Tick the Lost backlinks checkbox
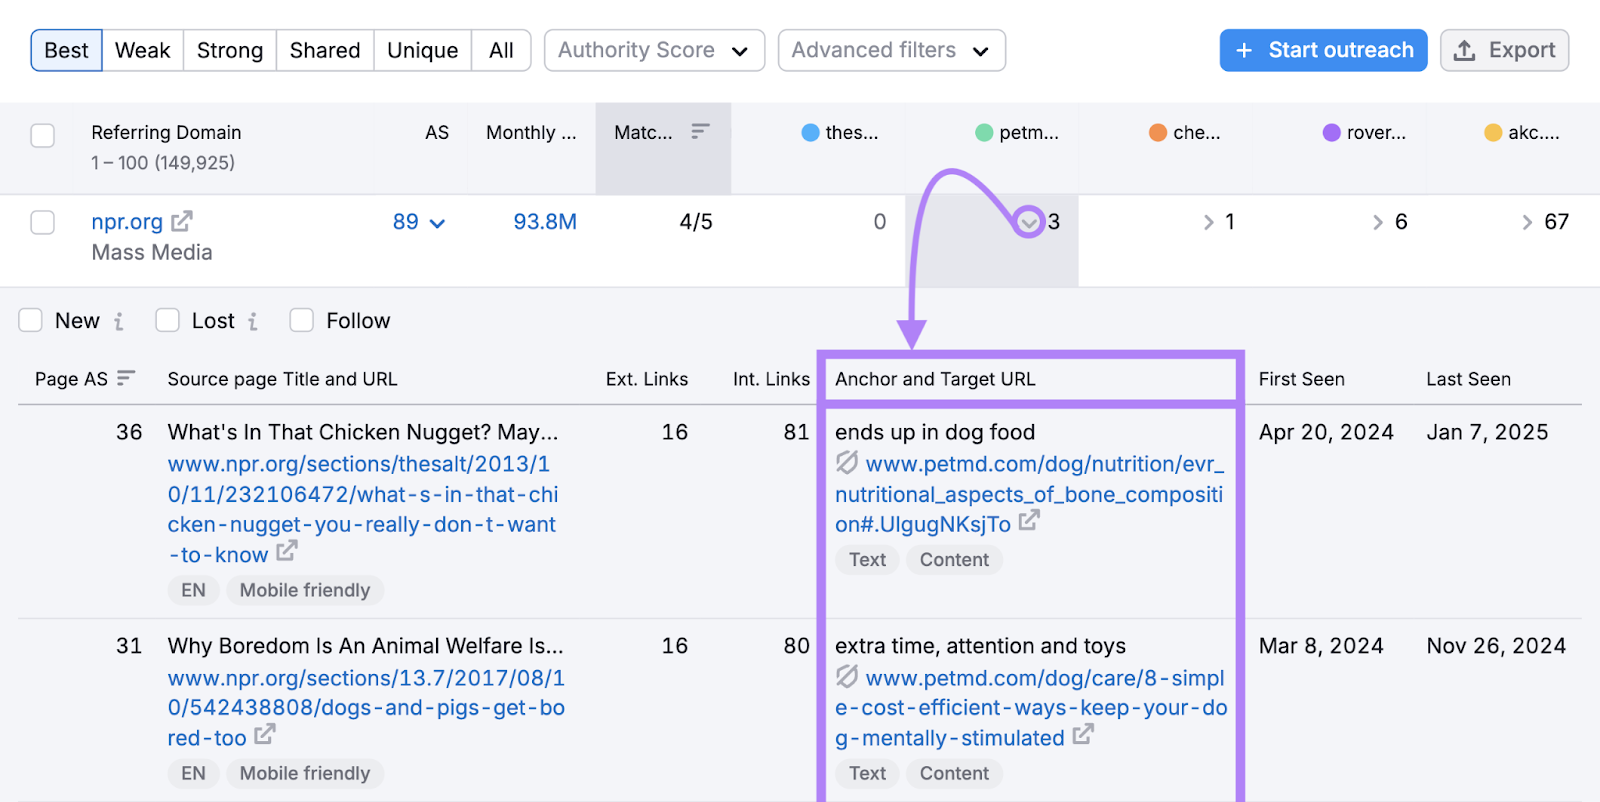 click(x=168, y=320)
